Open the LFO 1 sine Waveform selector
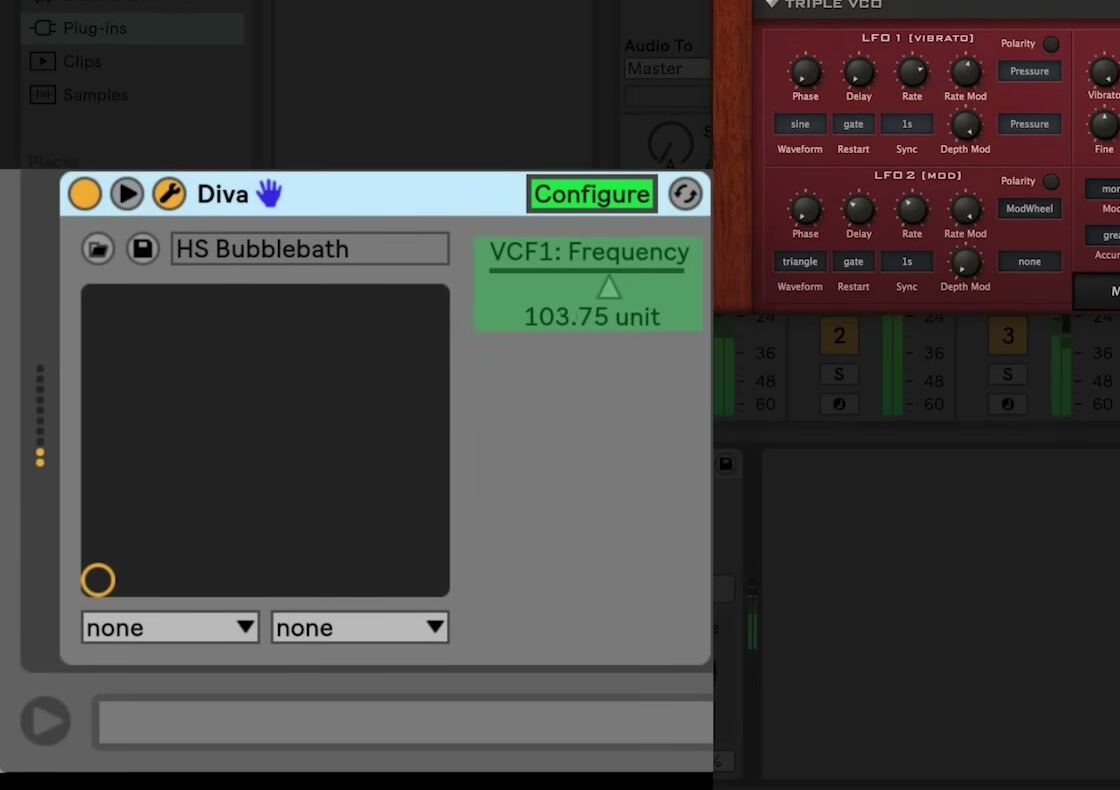 click(800, 124)
